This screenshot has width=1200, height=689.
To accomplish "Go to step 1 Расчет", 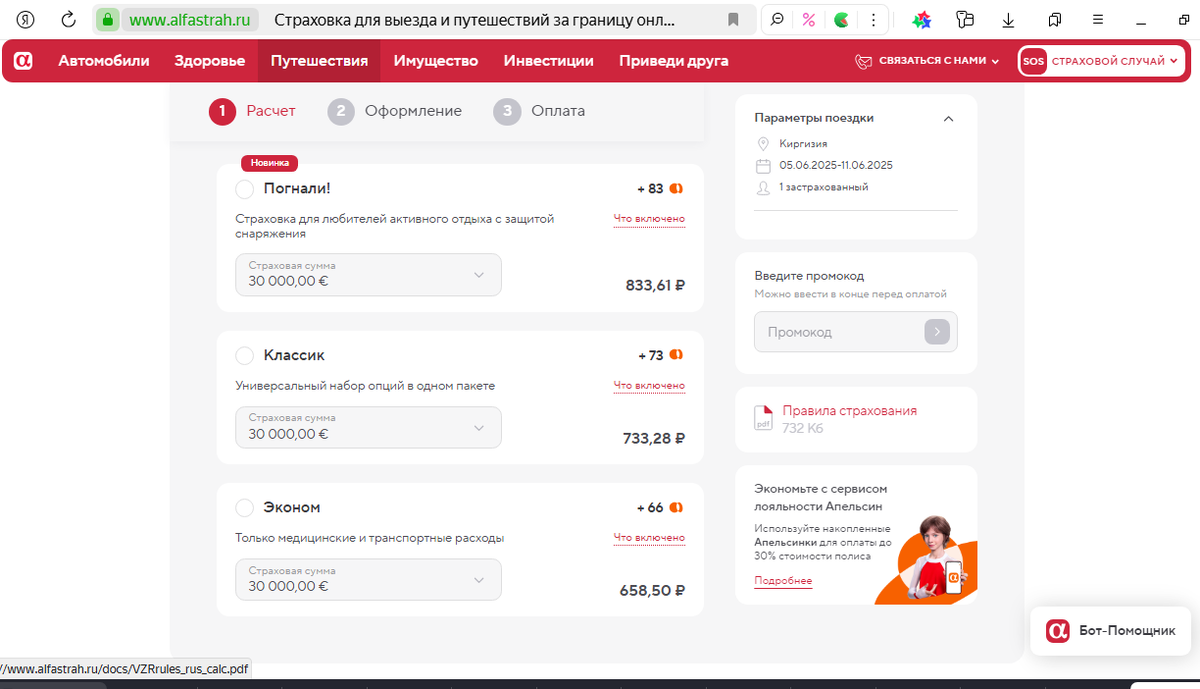I will 252,111.
